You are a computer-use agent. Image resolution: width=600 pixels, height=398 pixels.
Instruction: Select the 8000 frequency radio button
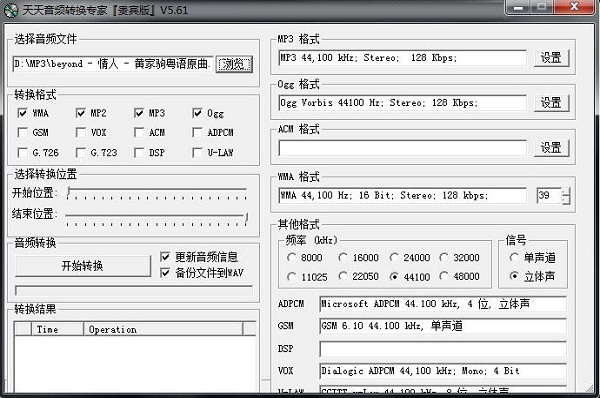[291, 257]
